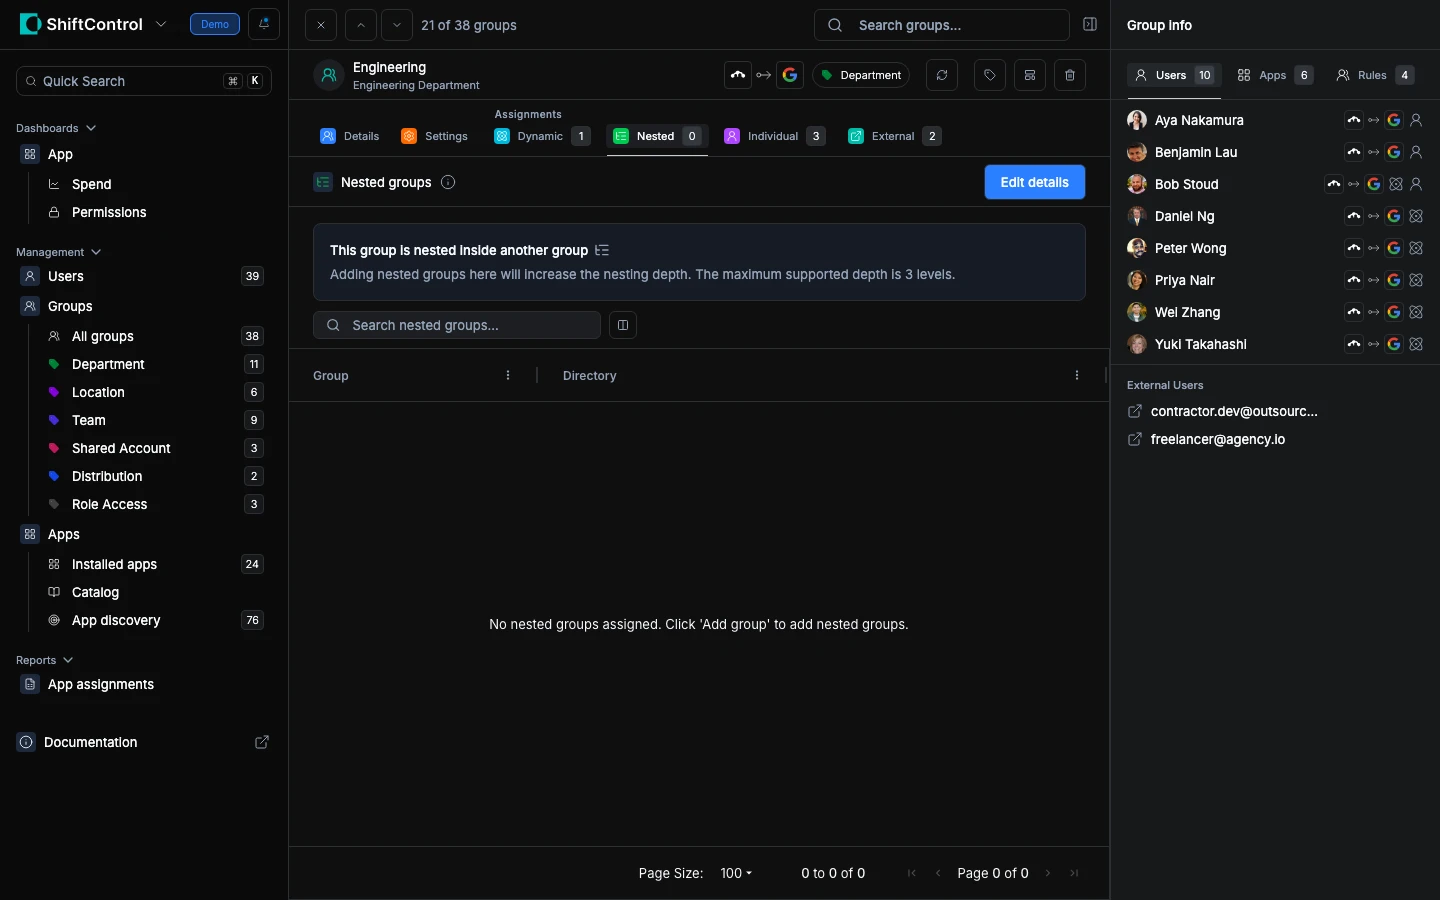Image resolution: width=1440 pixels, height=900 pixels.
Task: Delete the Engineering group via the trash icon
Action: click(x=1069, y=75)
